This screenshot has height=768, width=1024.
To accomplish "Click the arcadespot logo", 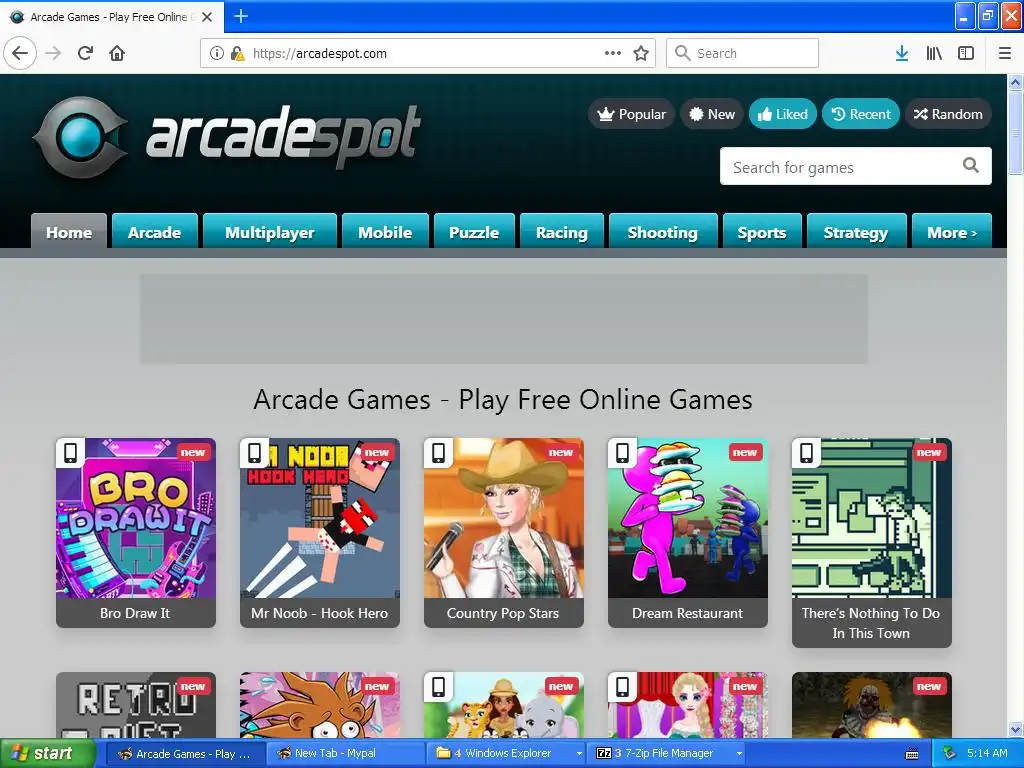I will coord(227,136).
